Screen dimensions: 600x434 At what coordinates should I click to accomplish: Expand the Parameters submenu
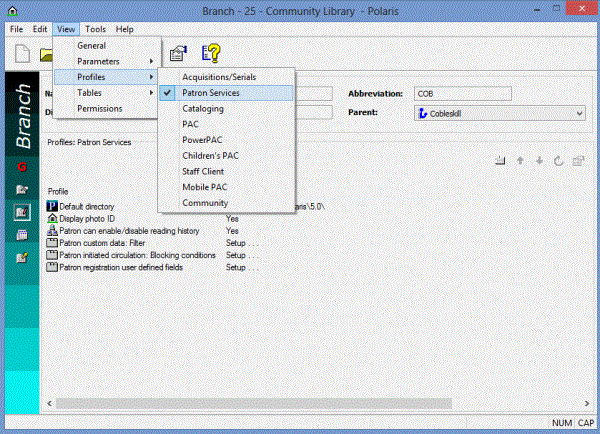pyautogui.click(x=106, y=61)
